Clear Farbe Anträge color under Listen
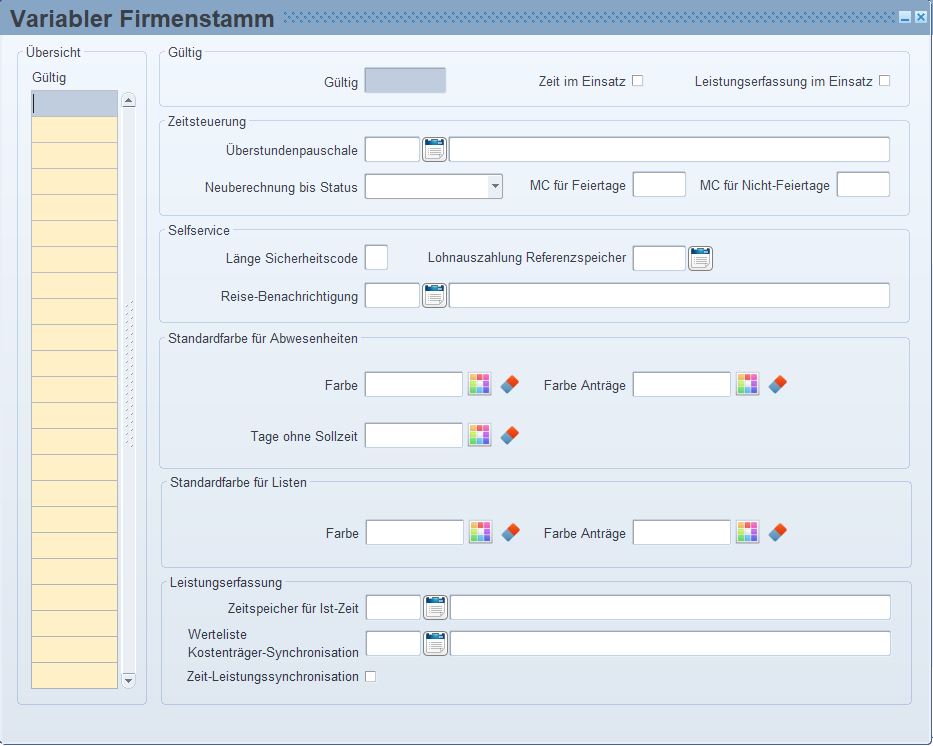933x746 pixels. pyautogui.click(x=778, y=532)
